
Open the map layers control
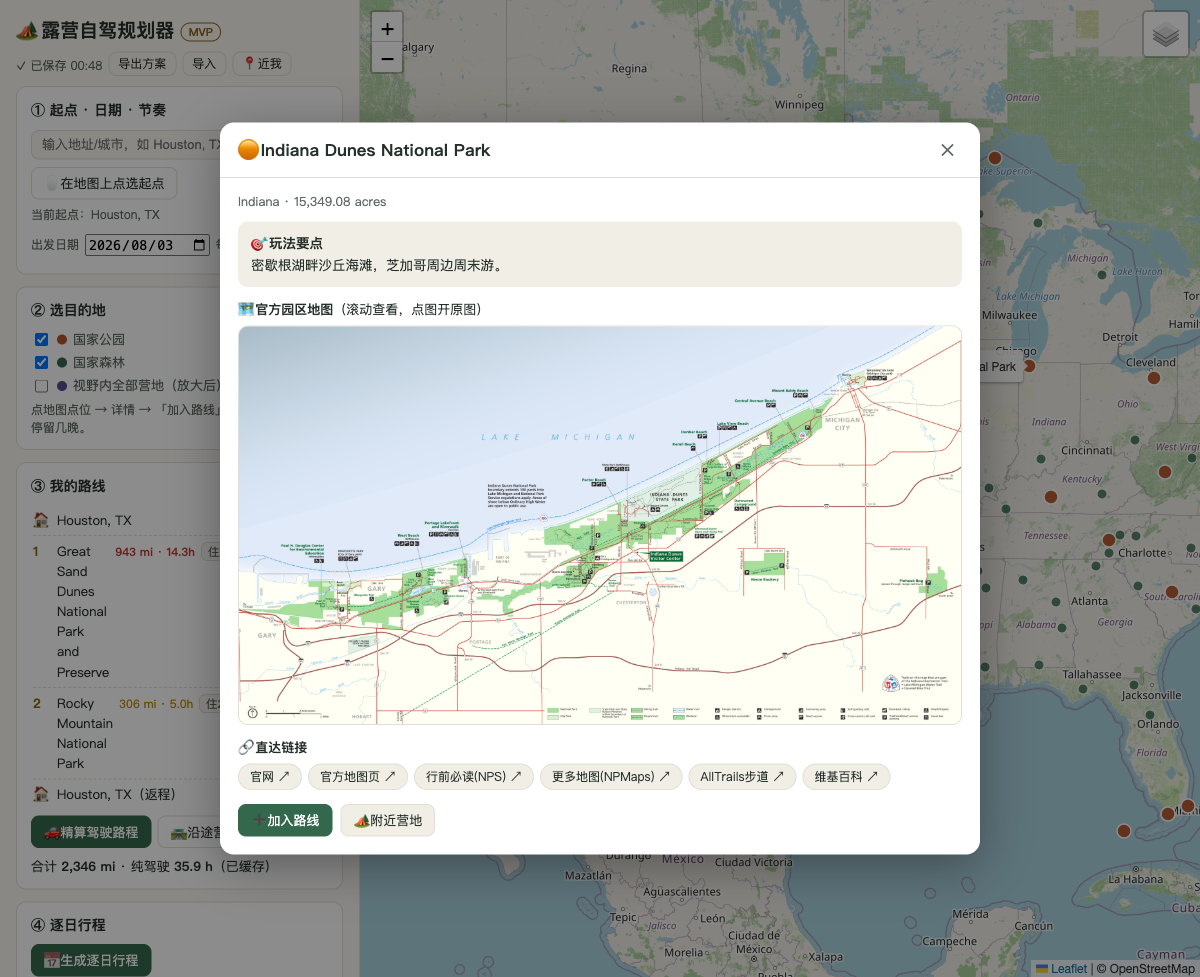1166,35
